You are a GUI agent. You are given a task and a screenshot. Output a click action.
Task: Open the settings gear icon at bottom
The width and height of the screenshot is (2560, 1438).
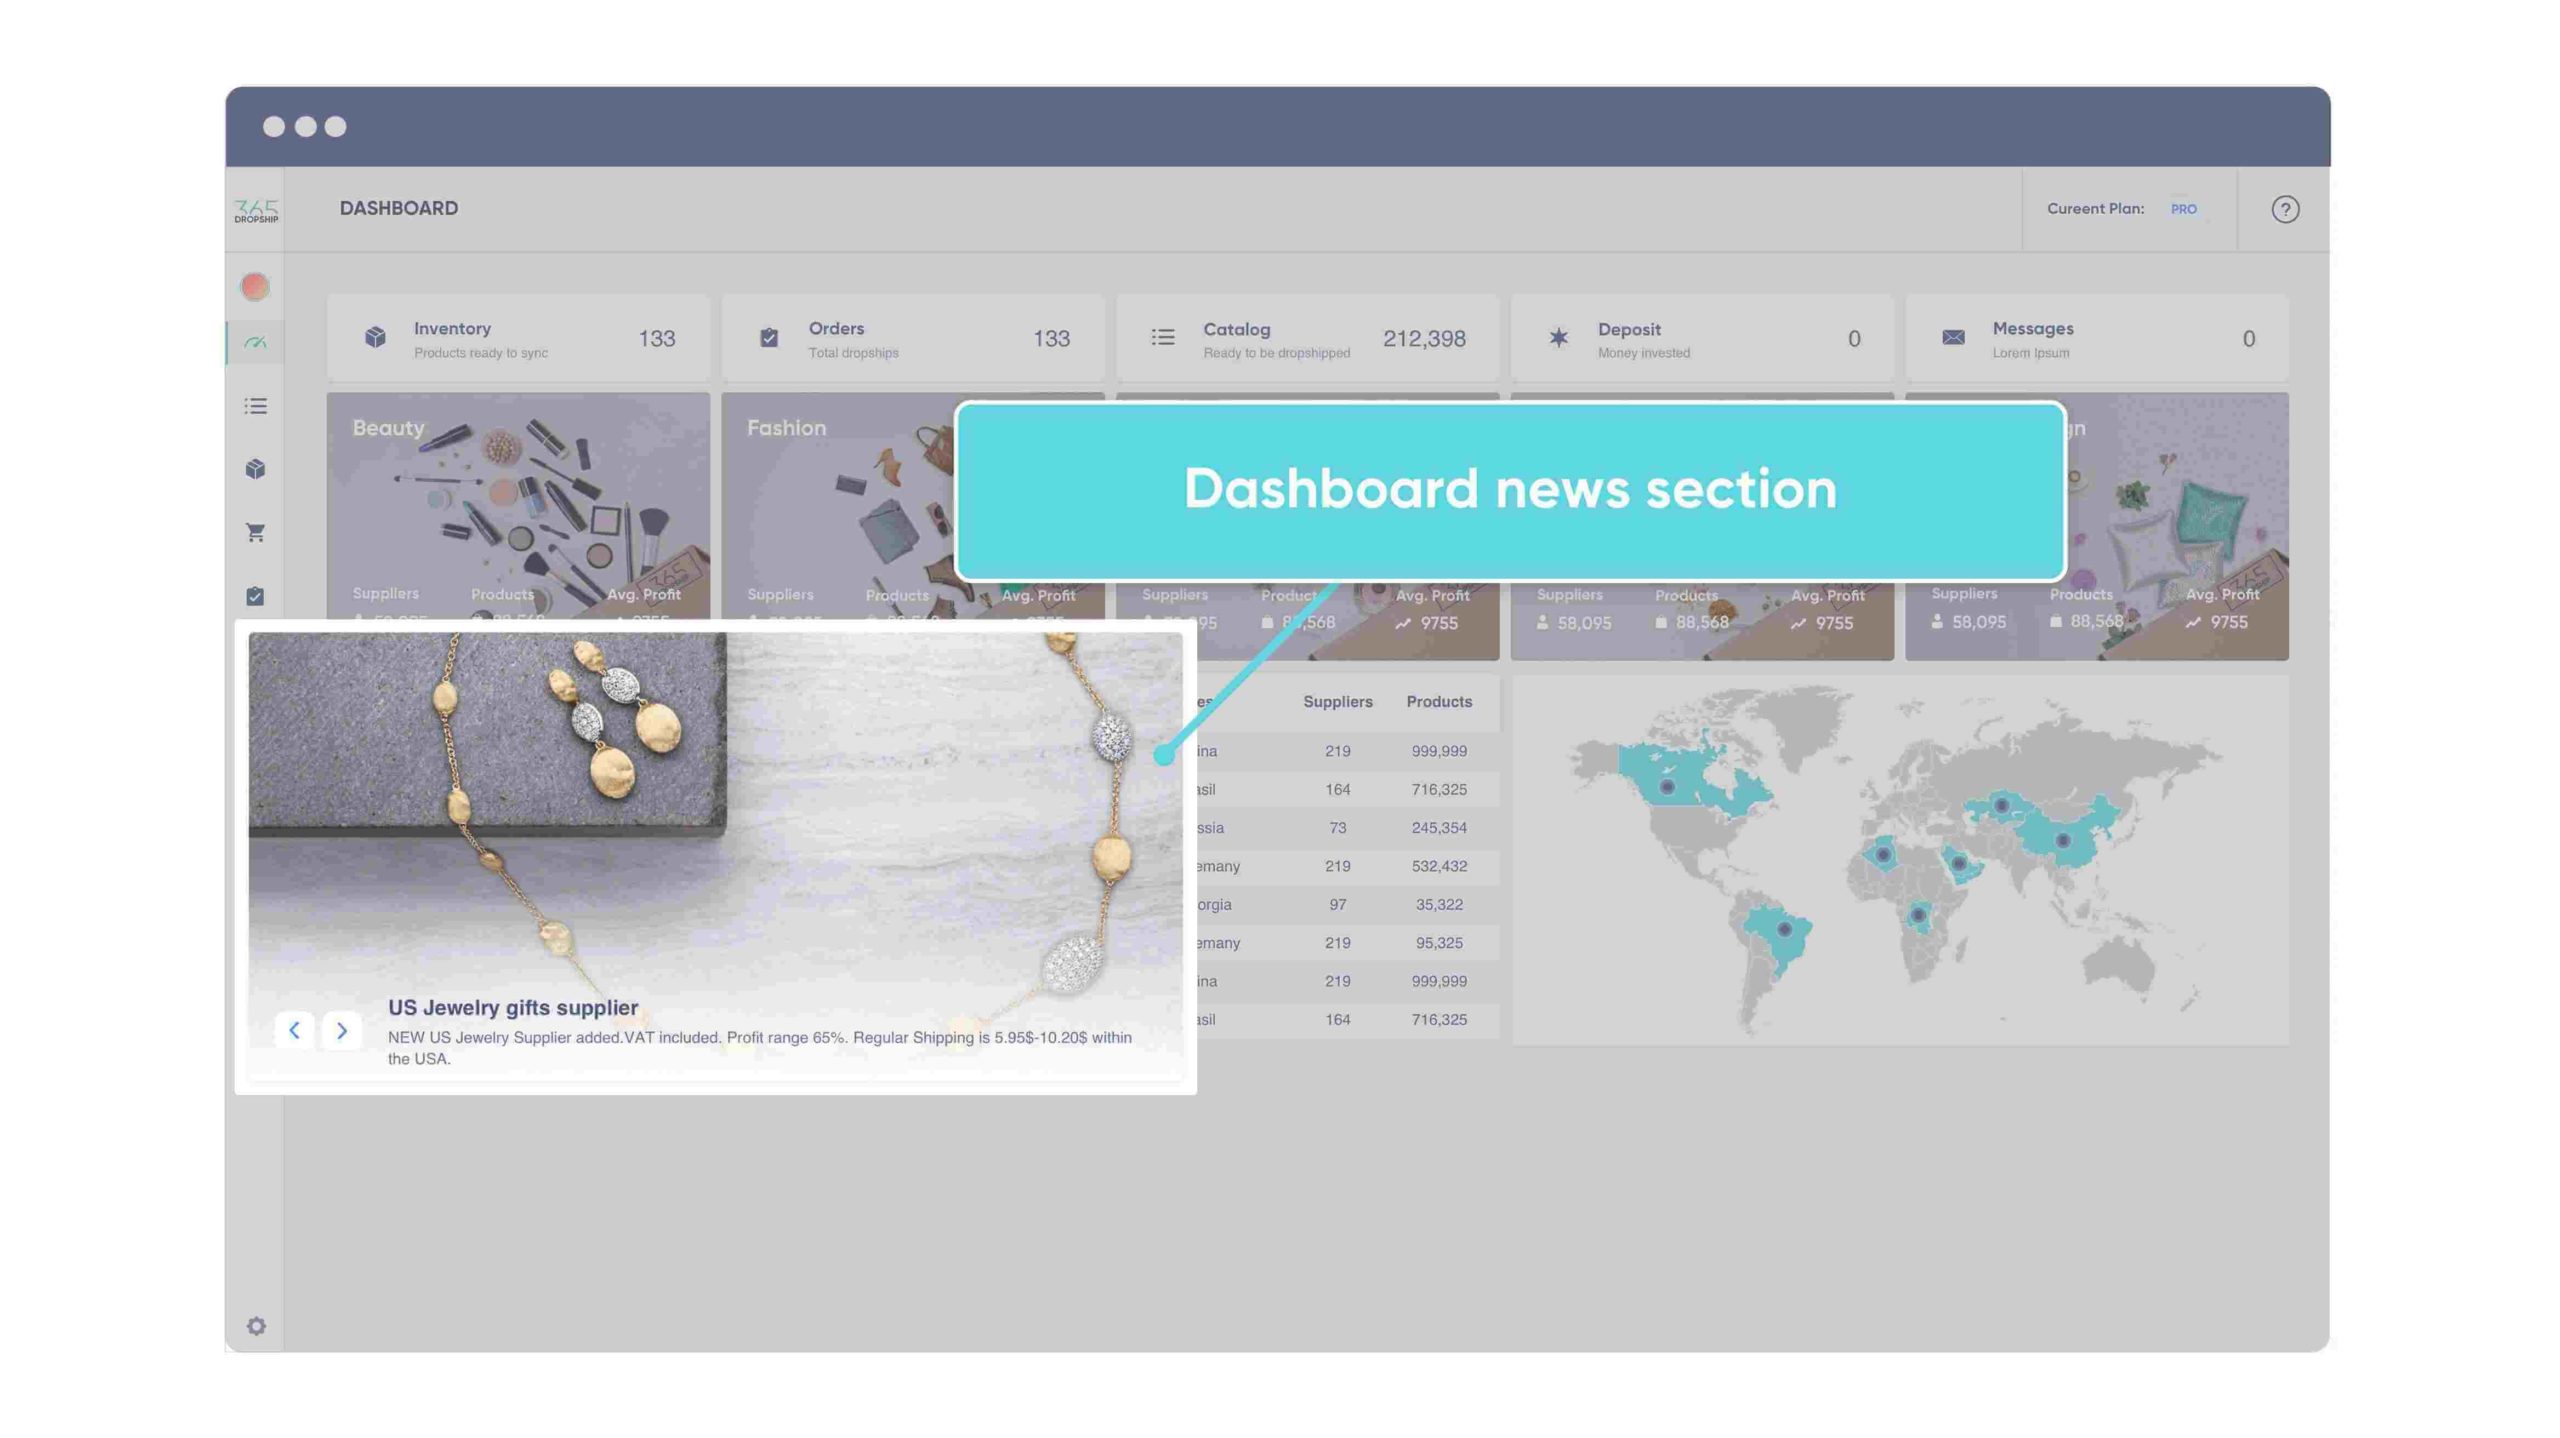tap(255, 1325)
